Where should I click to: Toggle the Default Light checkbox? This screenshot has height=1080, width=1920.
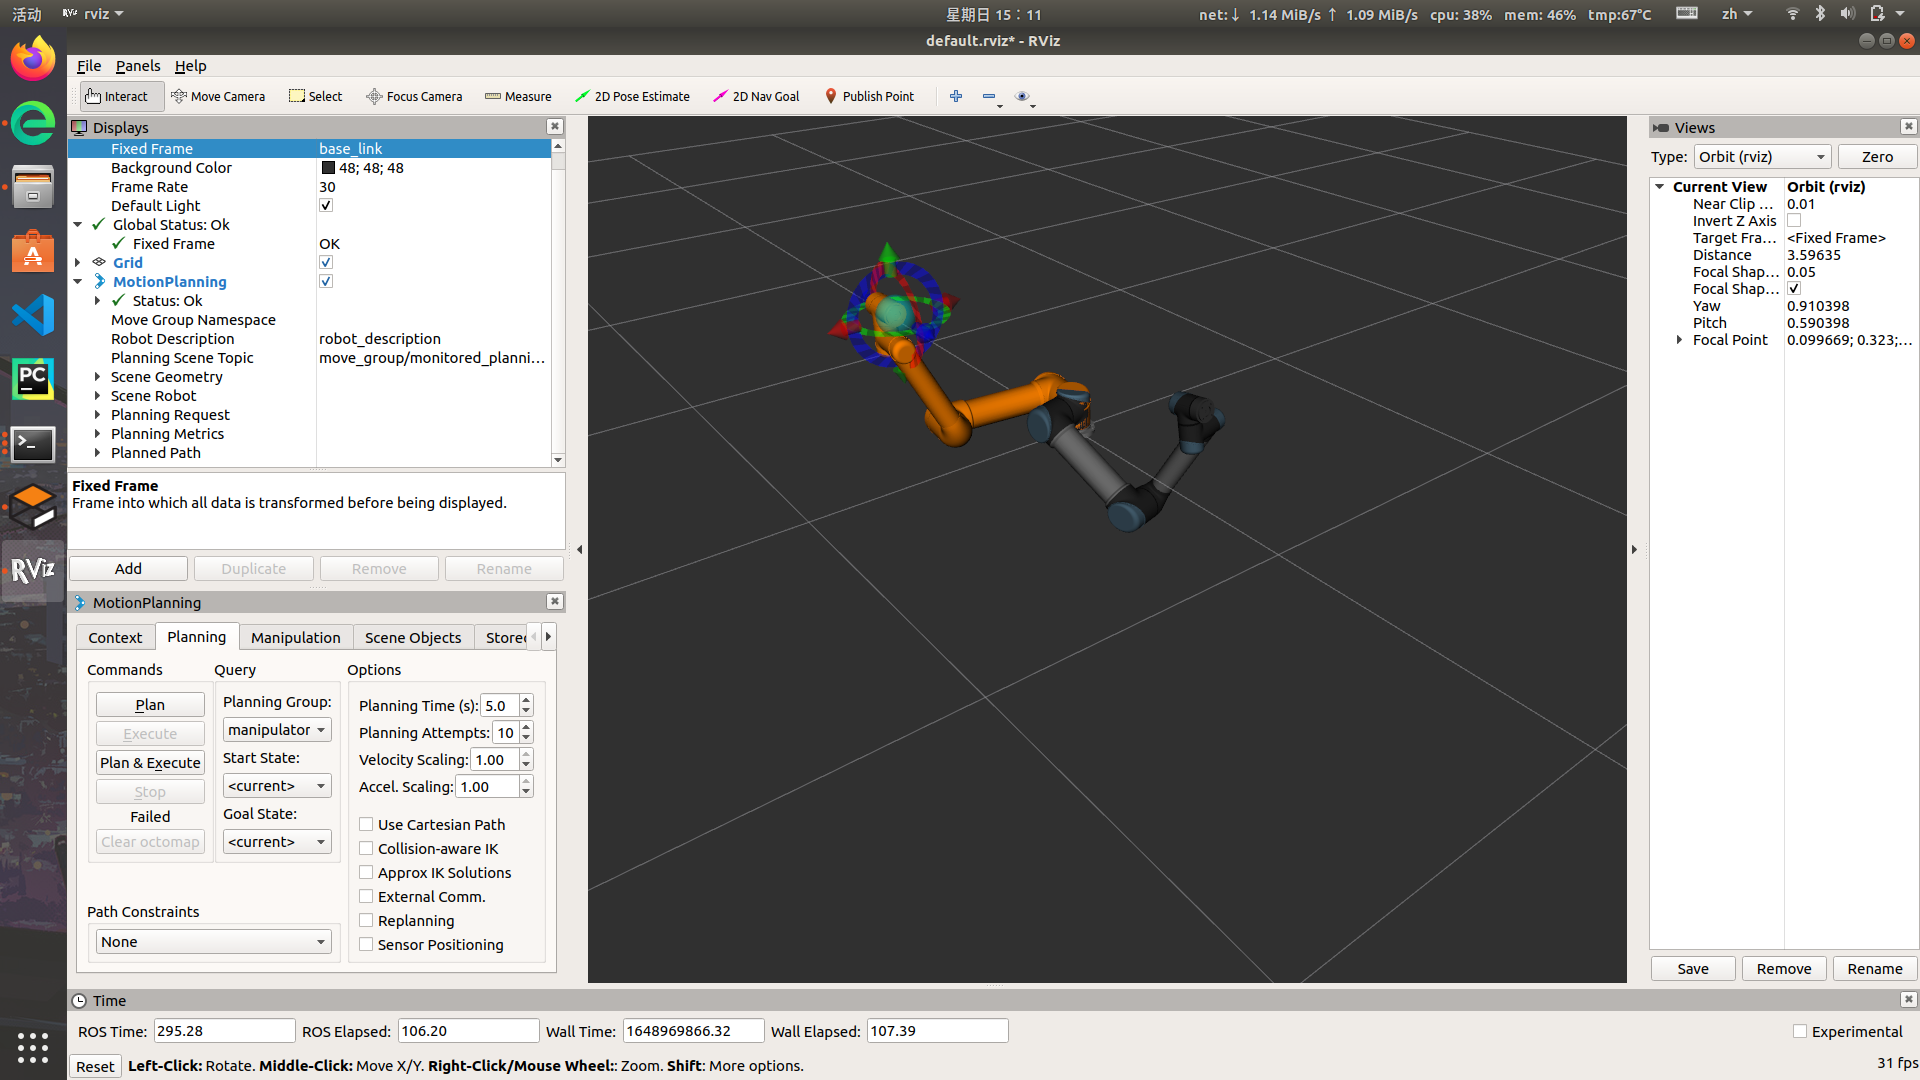326,206
